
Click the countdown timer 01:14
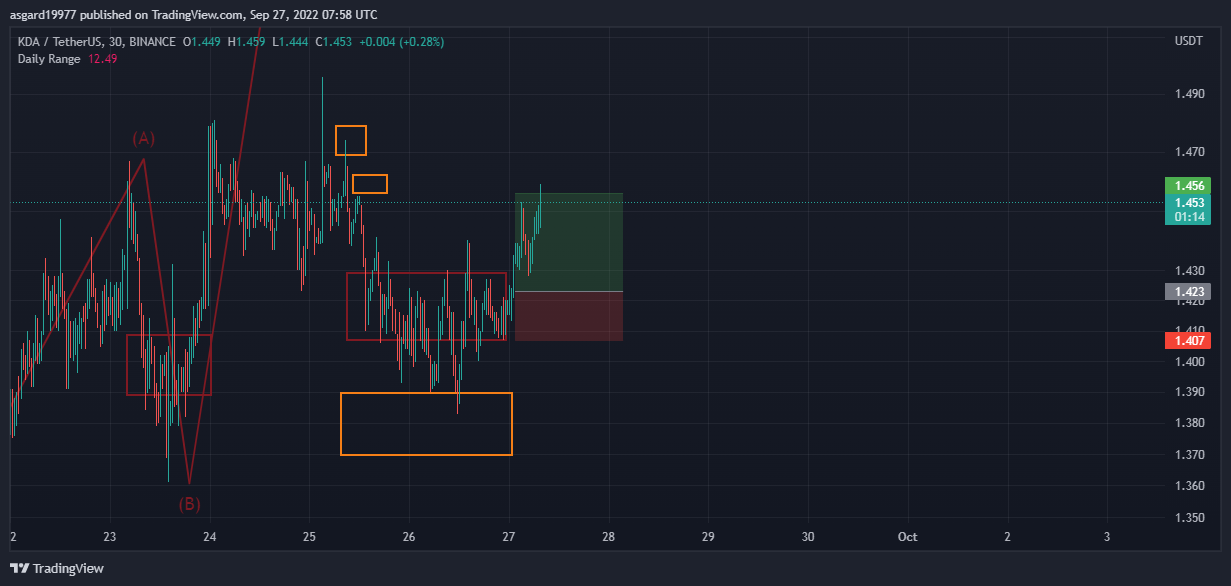[x=1188, y=217]
